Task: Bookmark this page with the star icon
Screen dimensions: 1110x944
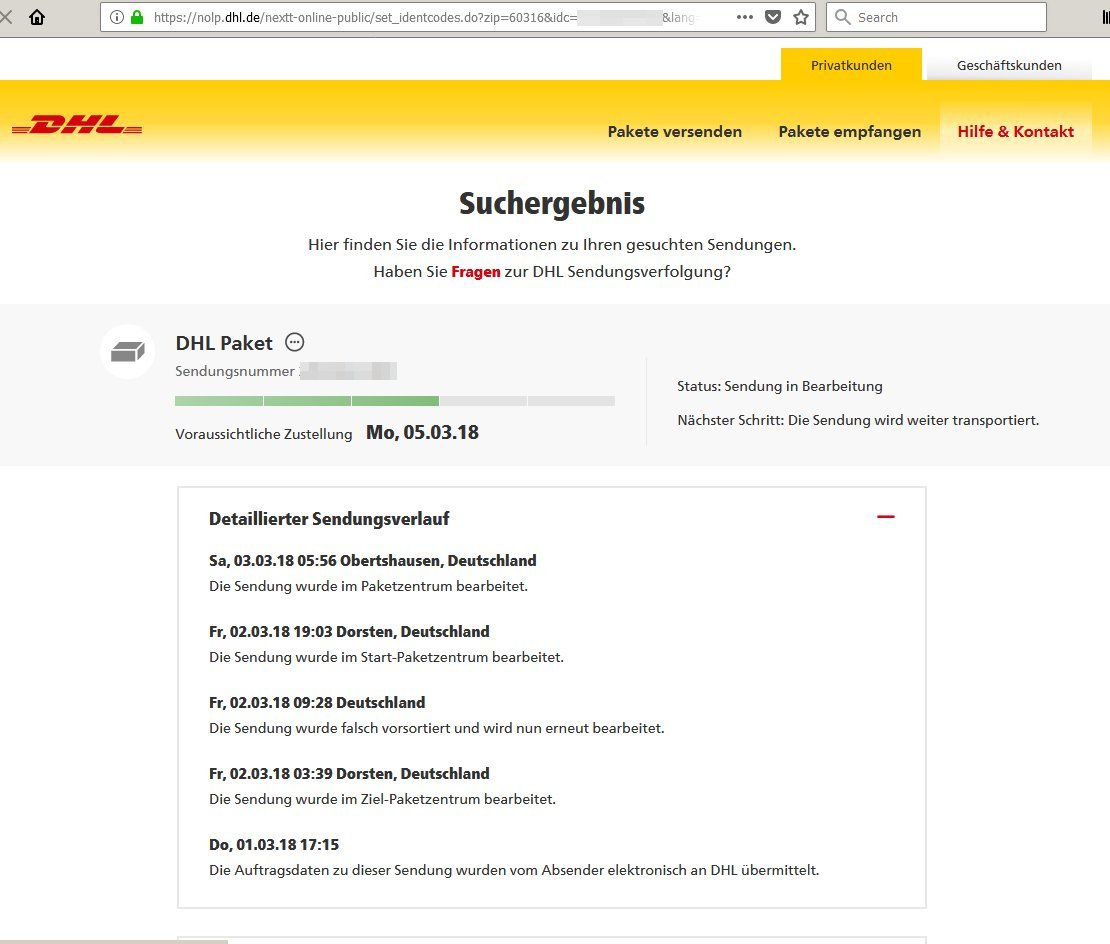Action: pos(801,17)
